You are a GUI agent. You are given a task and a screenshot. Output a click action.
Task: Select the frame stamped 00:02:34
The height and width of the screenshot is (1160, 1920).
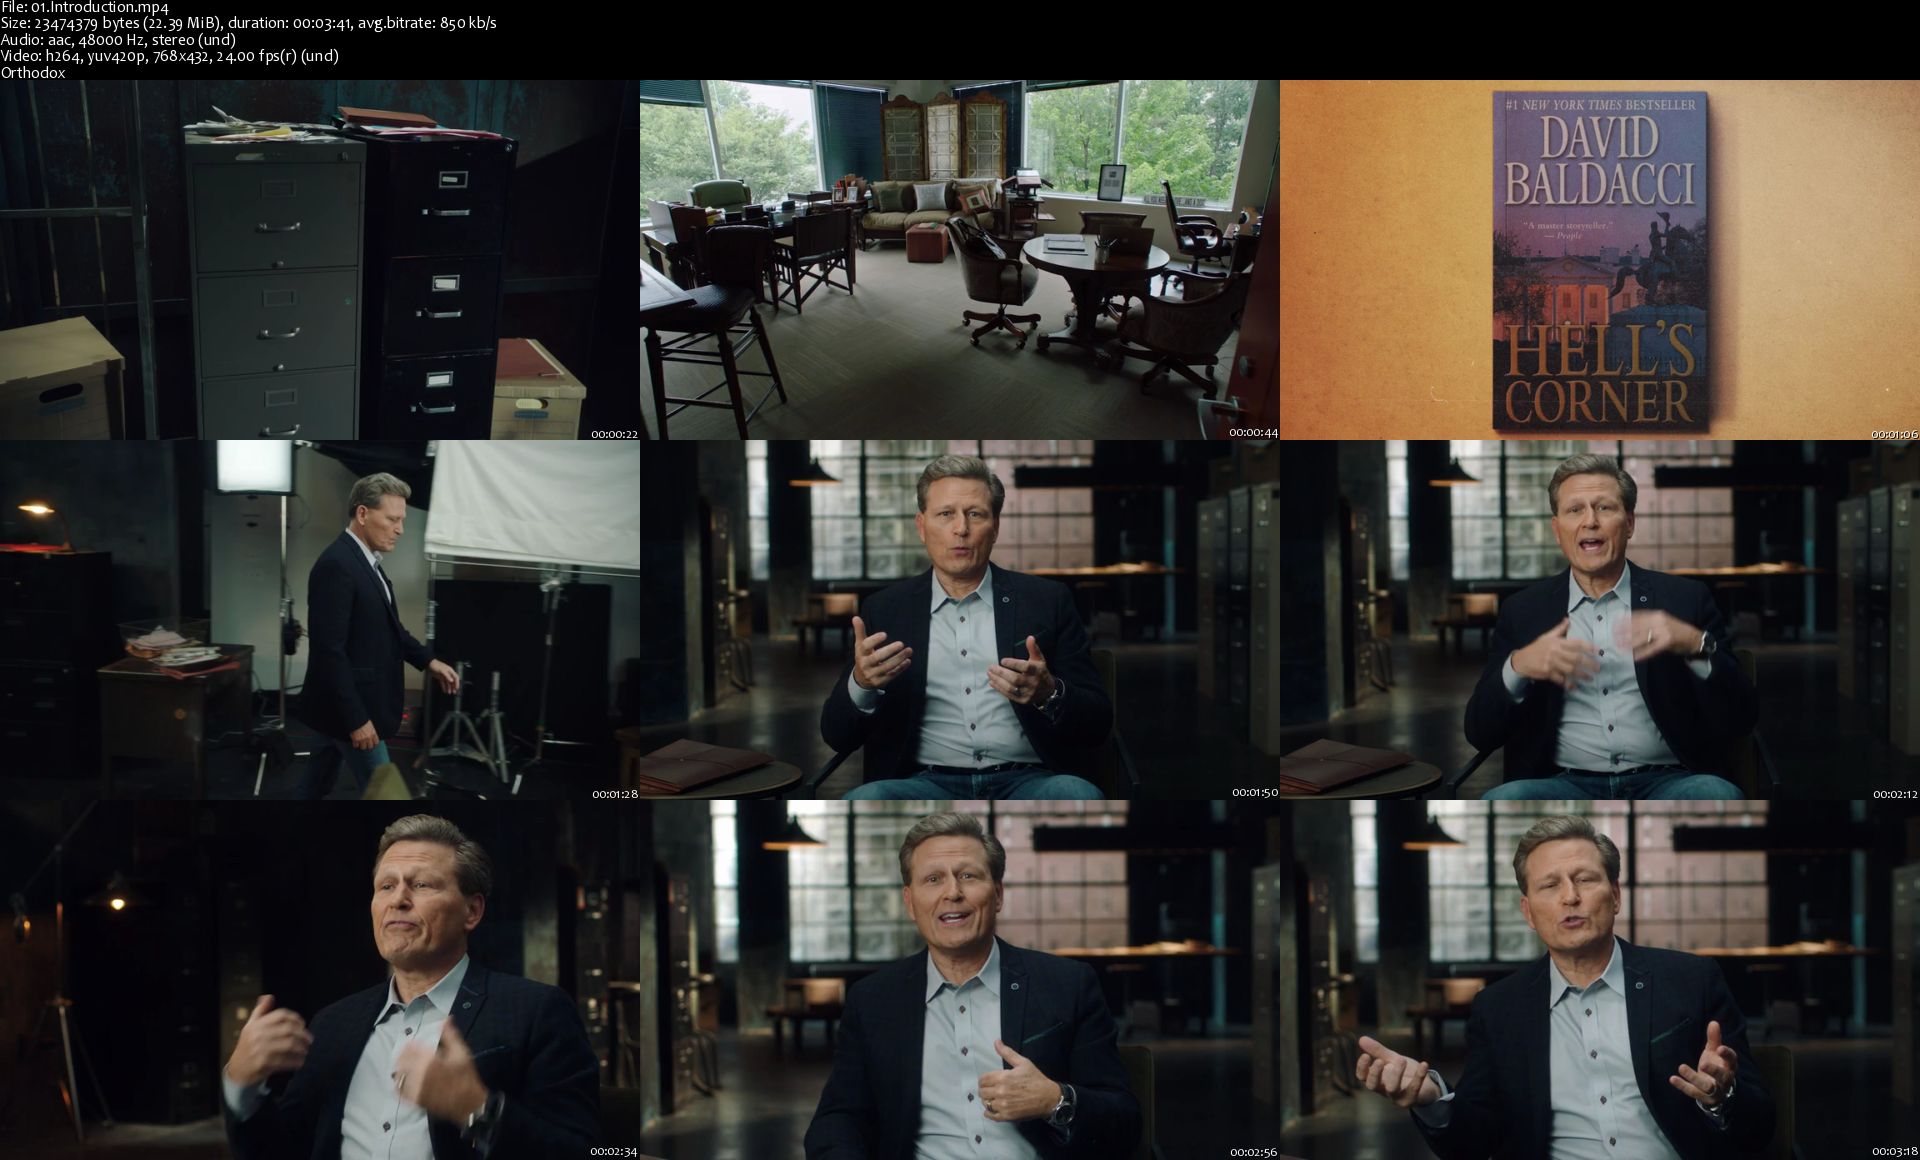pos(320,980)
